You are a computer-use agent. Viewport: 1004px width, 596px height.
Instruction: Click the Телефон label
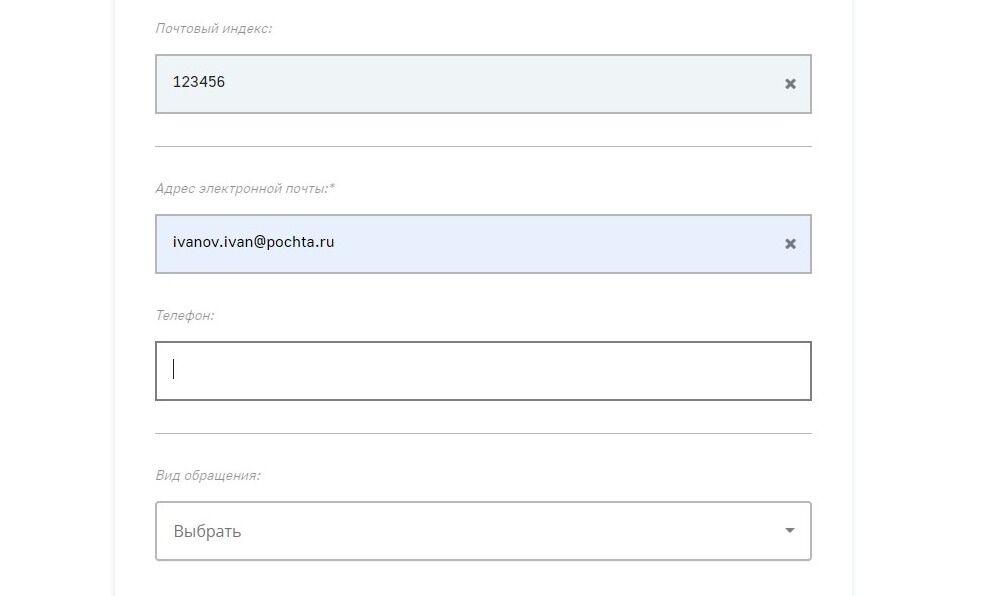(184, 315)
